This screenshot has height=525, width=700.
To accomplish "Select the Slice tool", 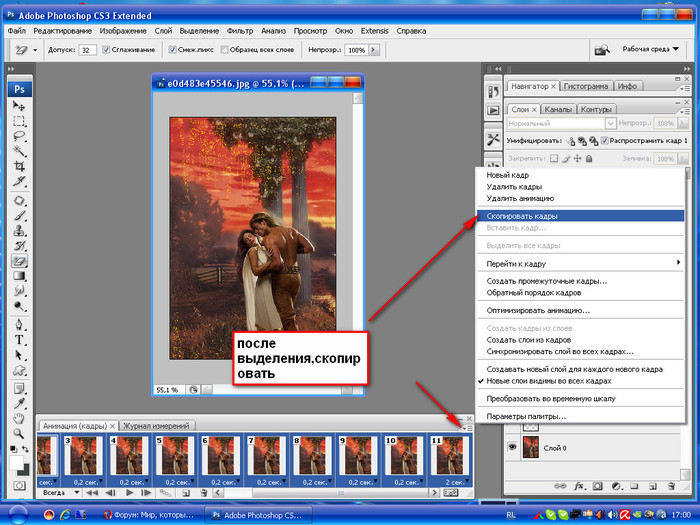I will 19,181.
